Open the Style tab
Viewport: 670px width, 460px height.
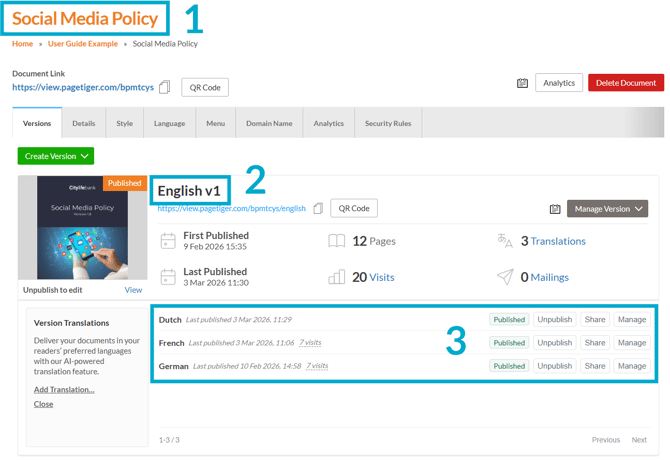point(125,123)
